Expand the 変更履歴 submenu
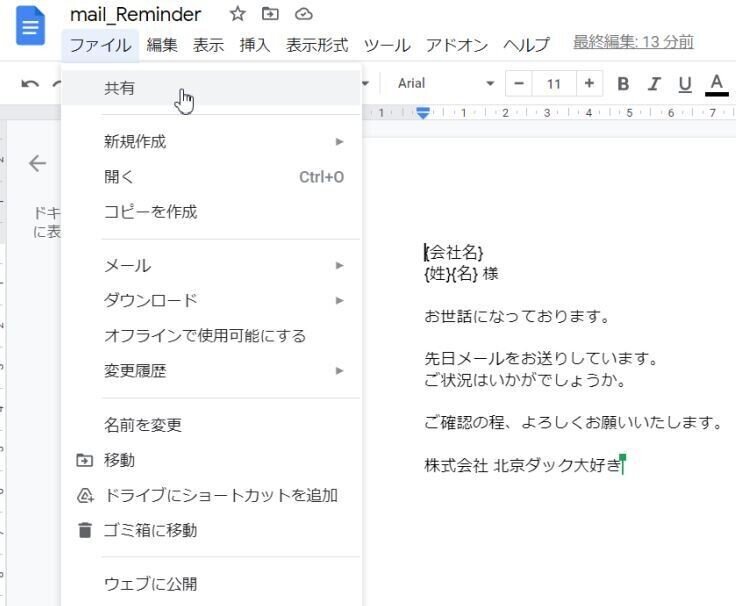 tap(211, 371)
